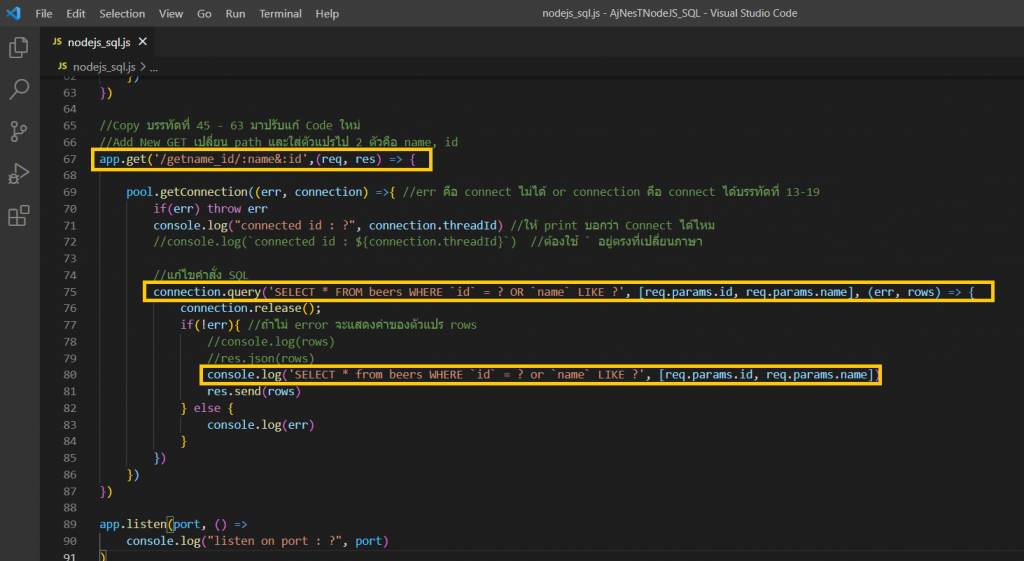The image size is (1024, 561).
Task: Open the Help menu
Action: (327, 13)
